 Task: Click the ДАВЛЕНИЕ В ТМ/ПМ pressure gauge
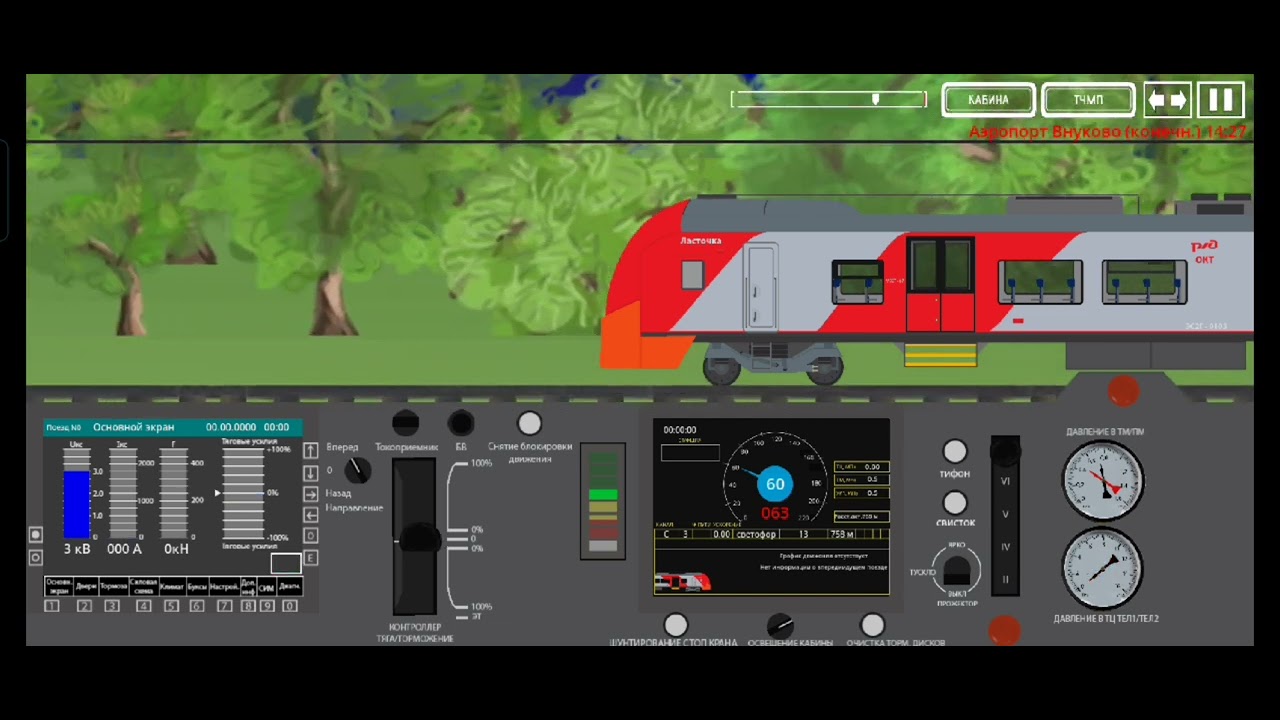(1103, 481)
